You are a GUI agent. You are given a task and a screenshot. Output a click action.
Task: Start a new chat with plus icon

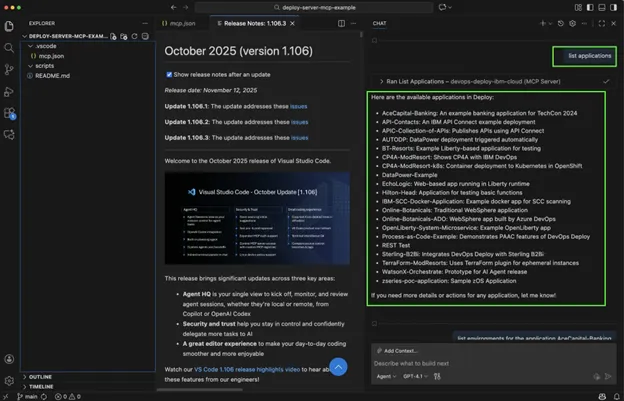[x=542, y=23]
